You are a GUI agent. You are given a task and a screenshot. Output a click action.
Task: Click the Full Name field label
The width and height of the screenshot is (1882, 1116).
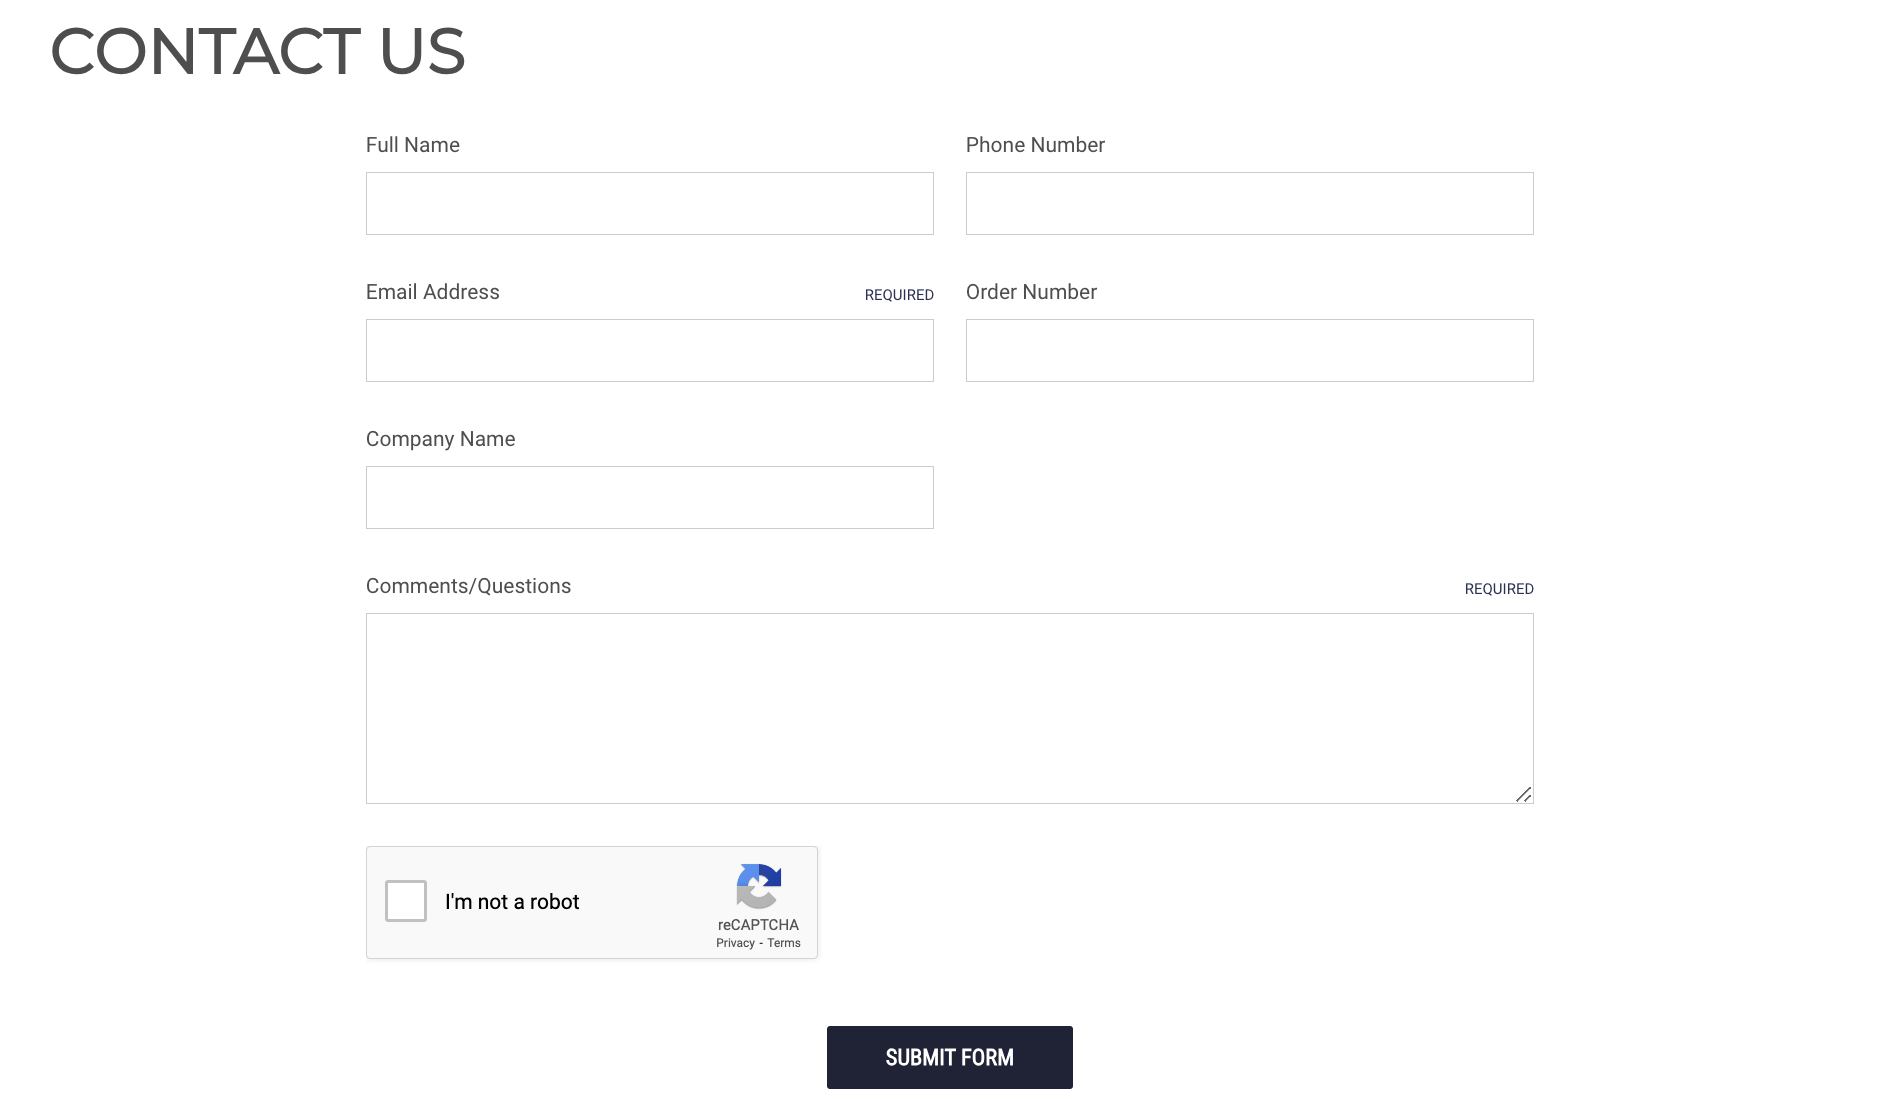coord(413,145)
